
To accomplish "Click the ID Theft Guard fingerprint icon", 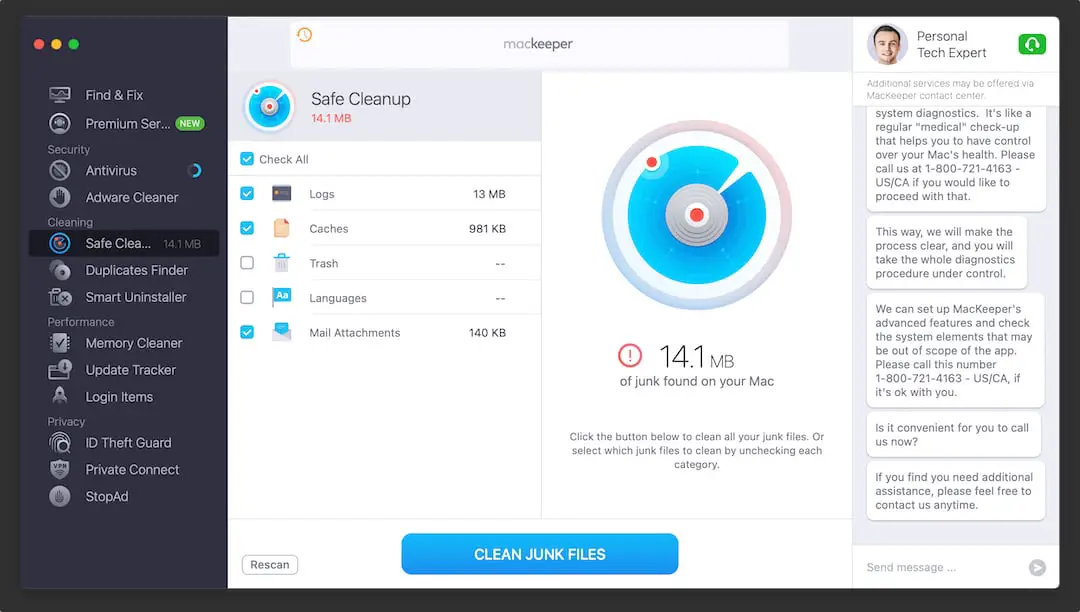I will click(x=60, y=442).
